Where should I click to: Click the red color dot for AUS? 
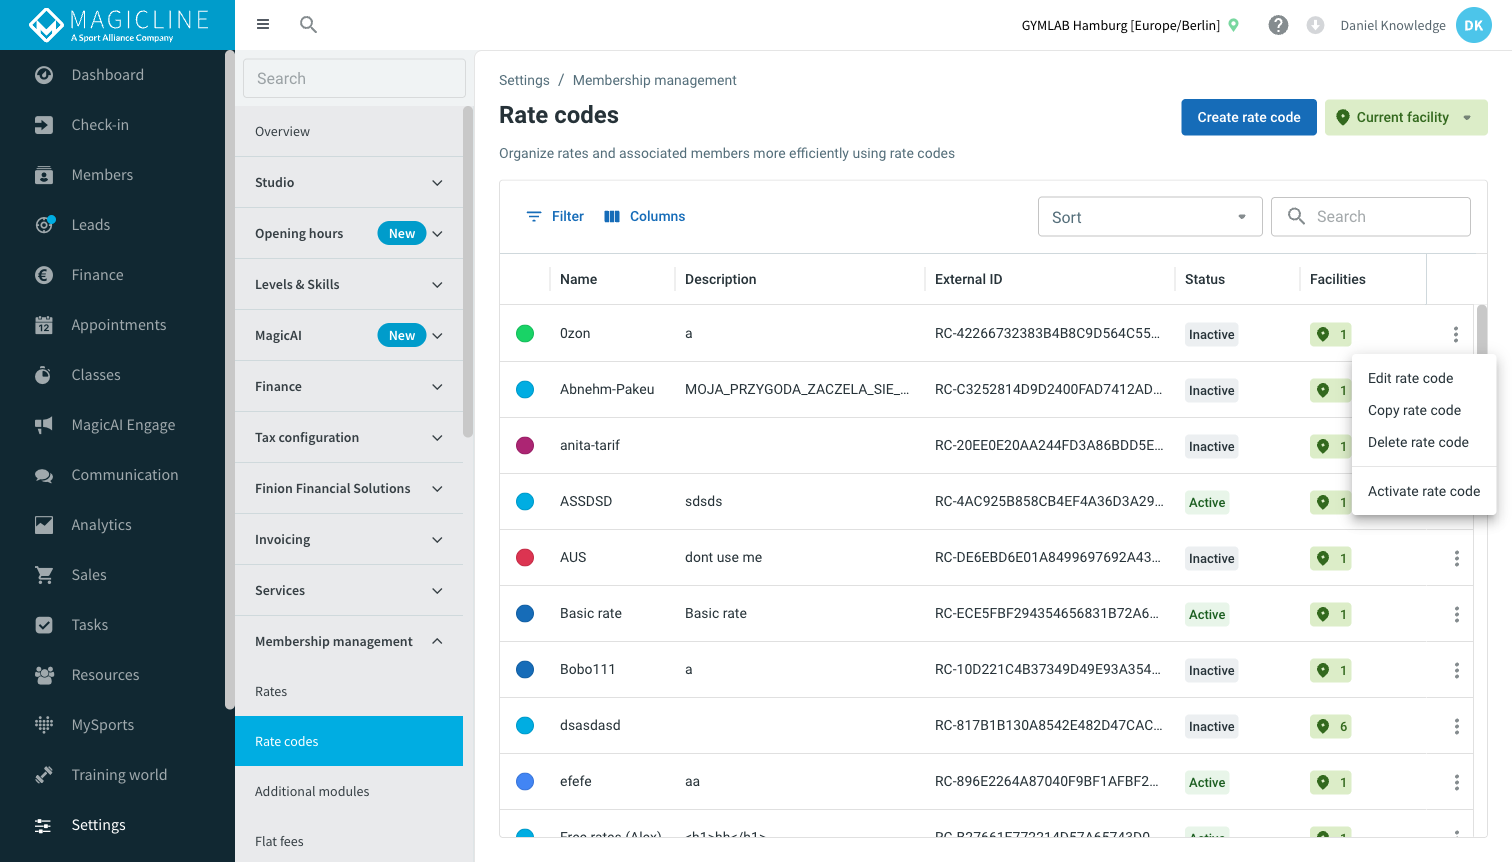click(525, 557)
